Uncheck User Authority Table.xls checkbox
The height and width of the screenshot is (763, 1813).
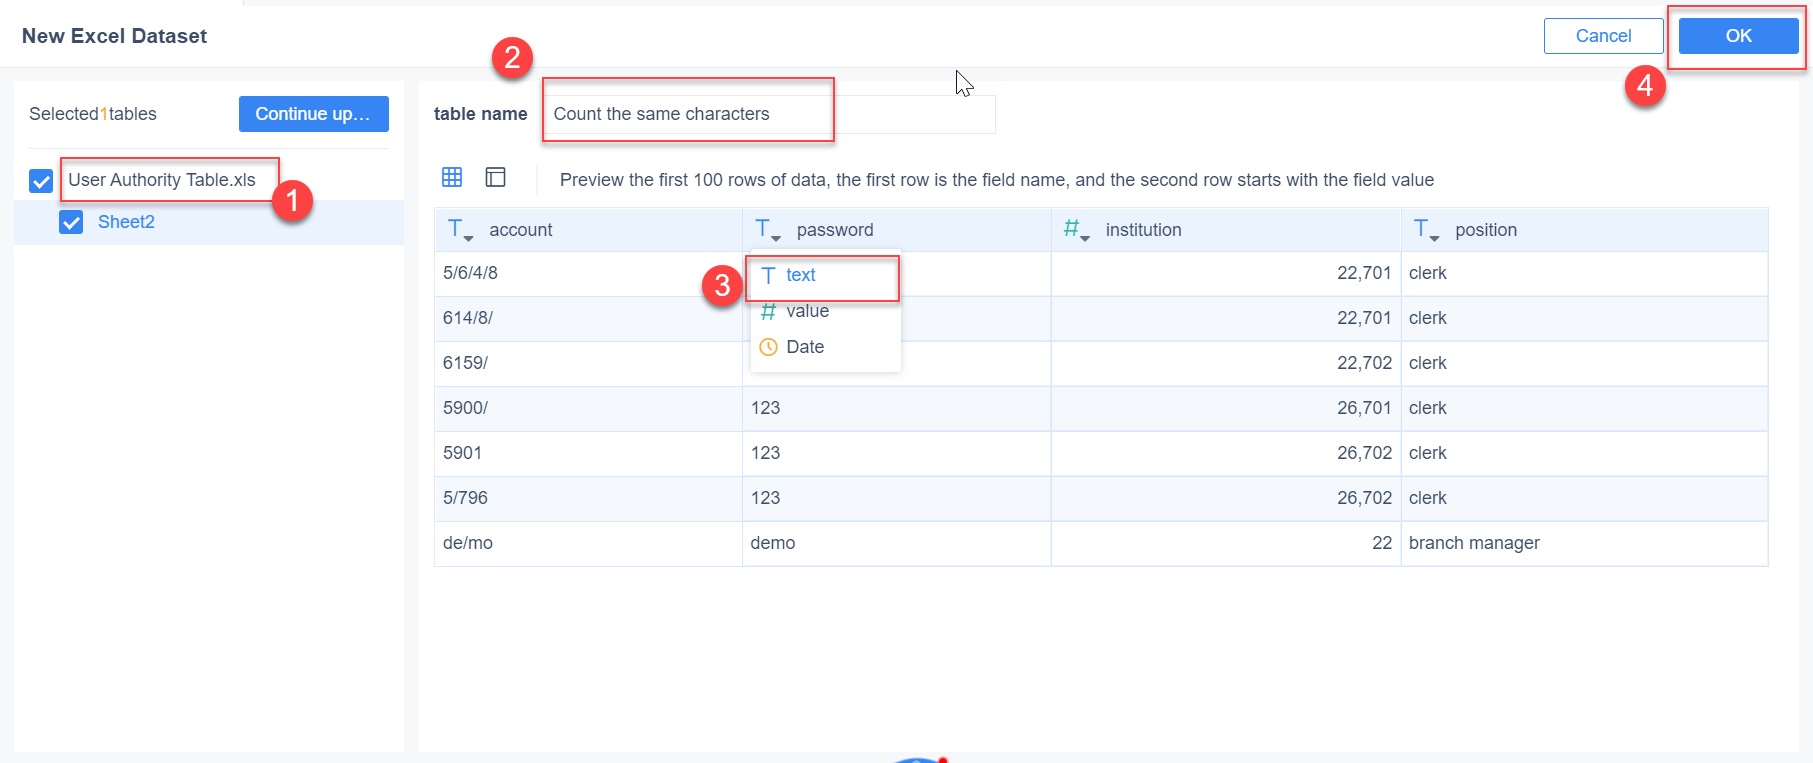point(41,181)
